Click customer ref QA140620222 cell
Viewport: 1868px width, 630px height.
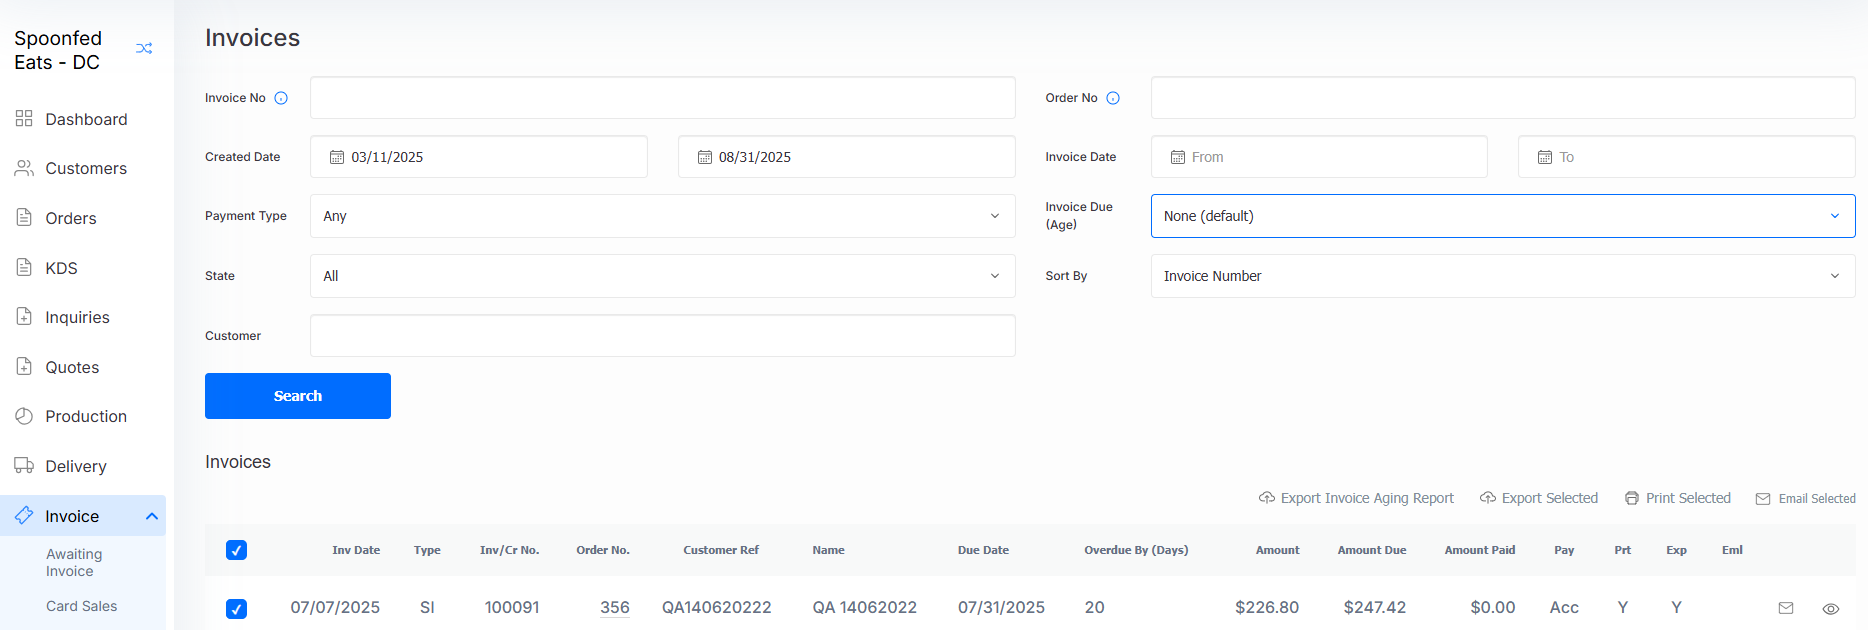[x=717, y=608]
